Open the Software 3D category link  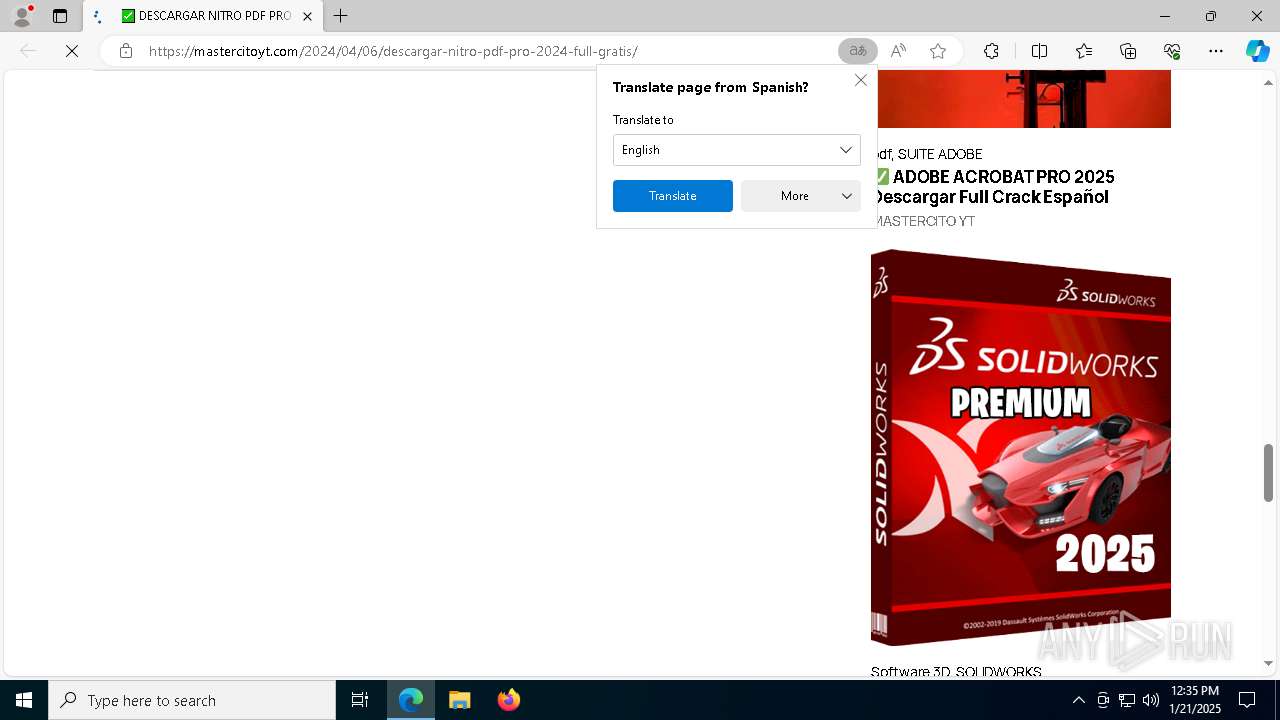coord(910,672)
